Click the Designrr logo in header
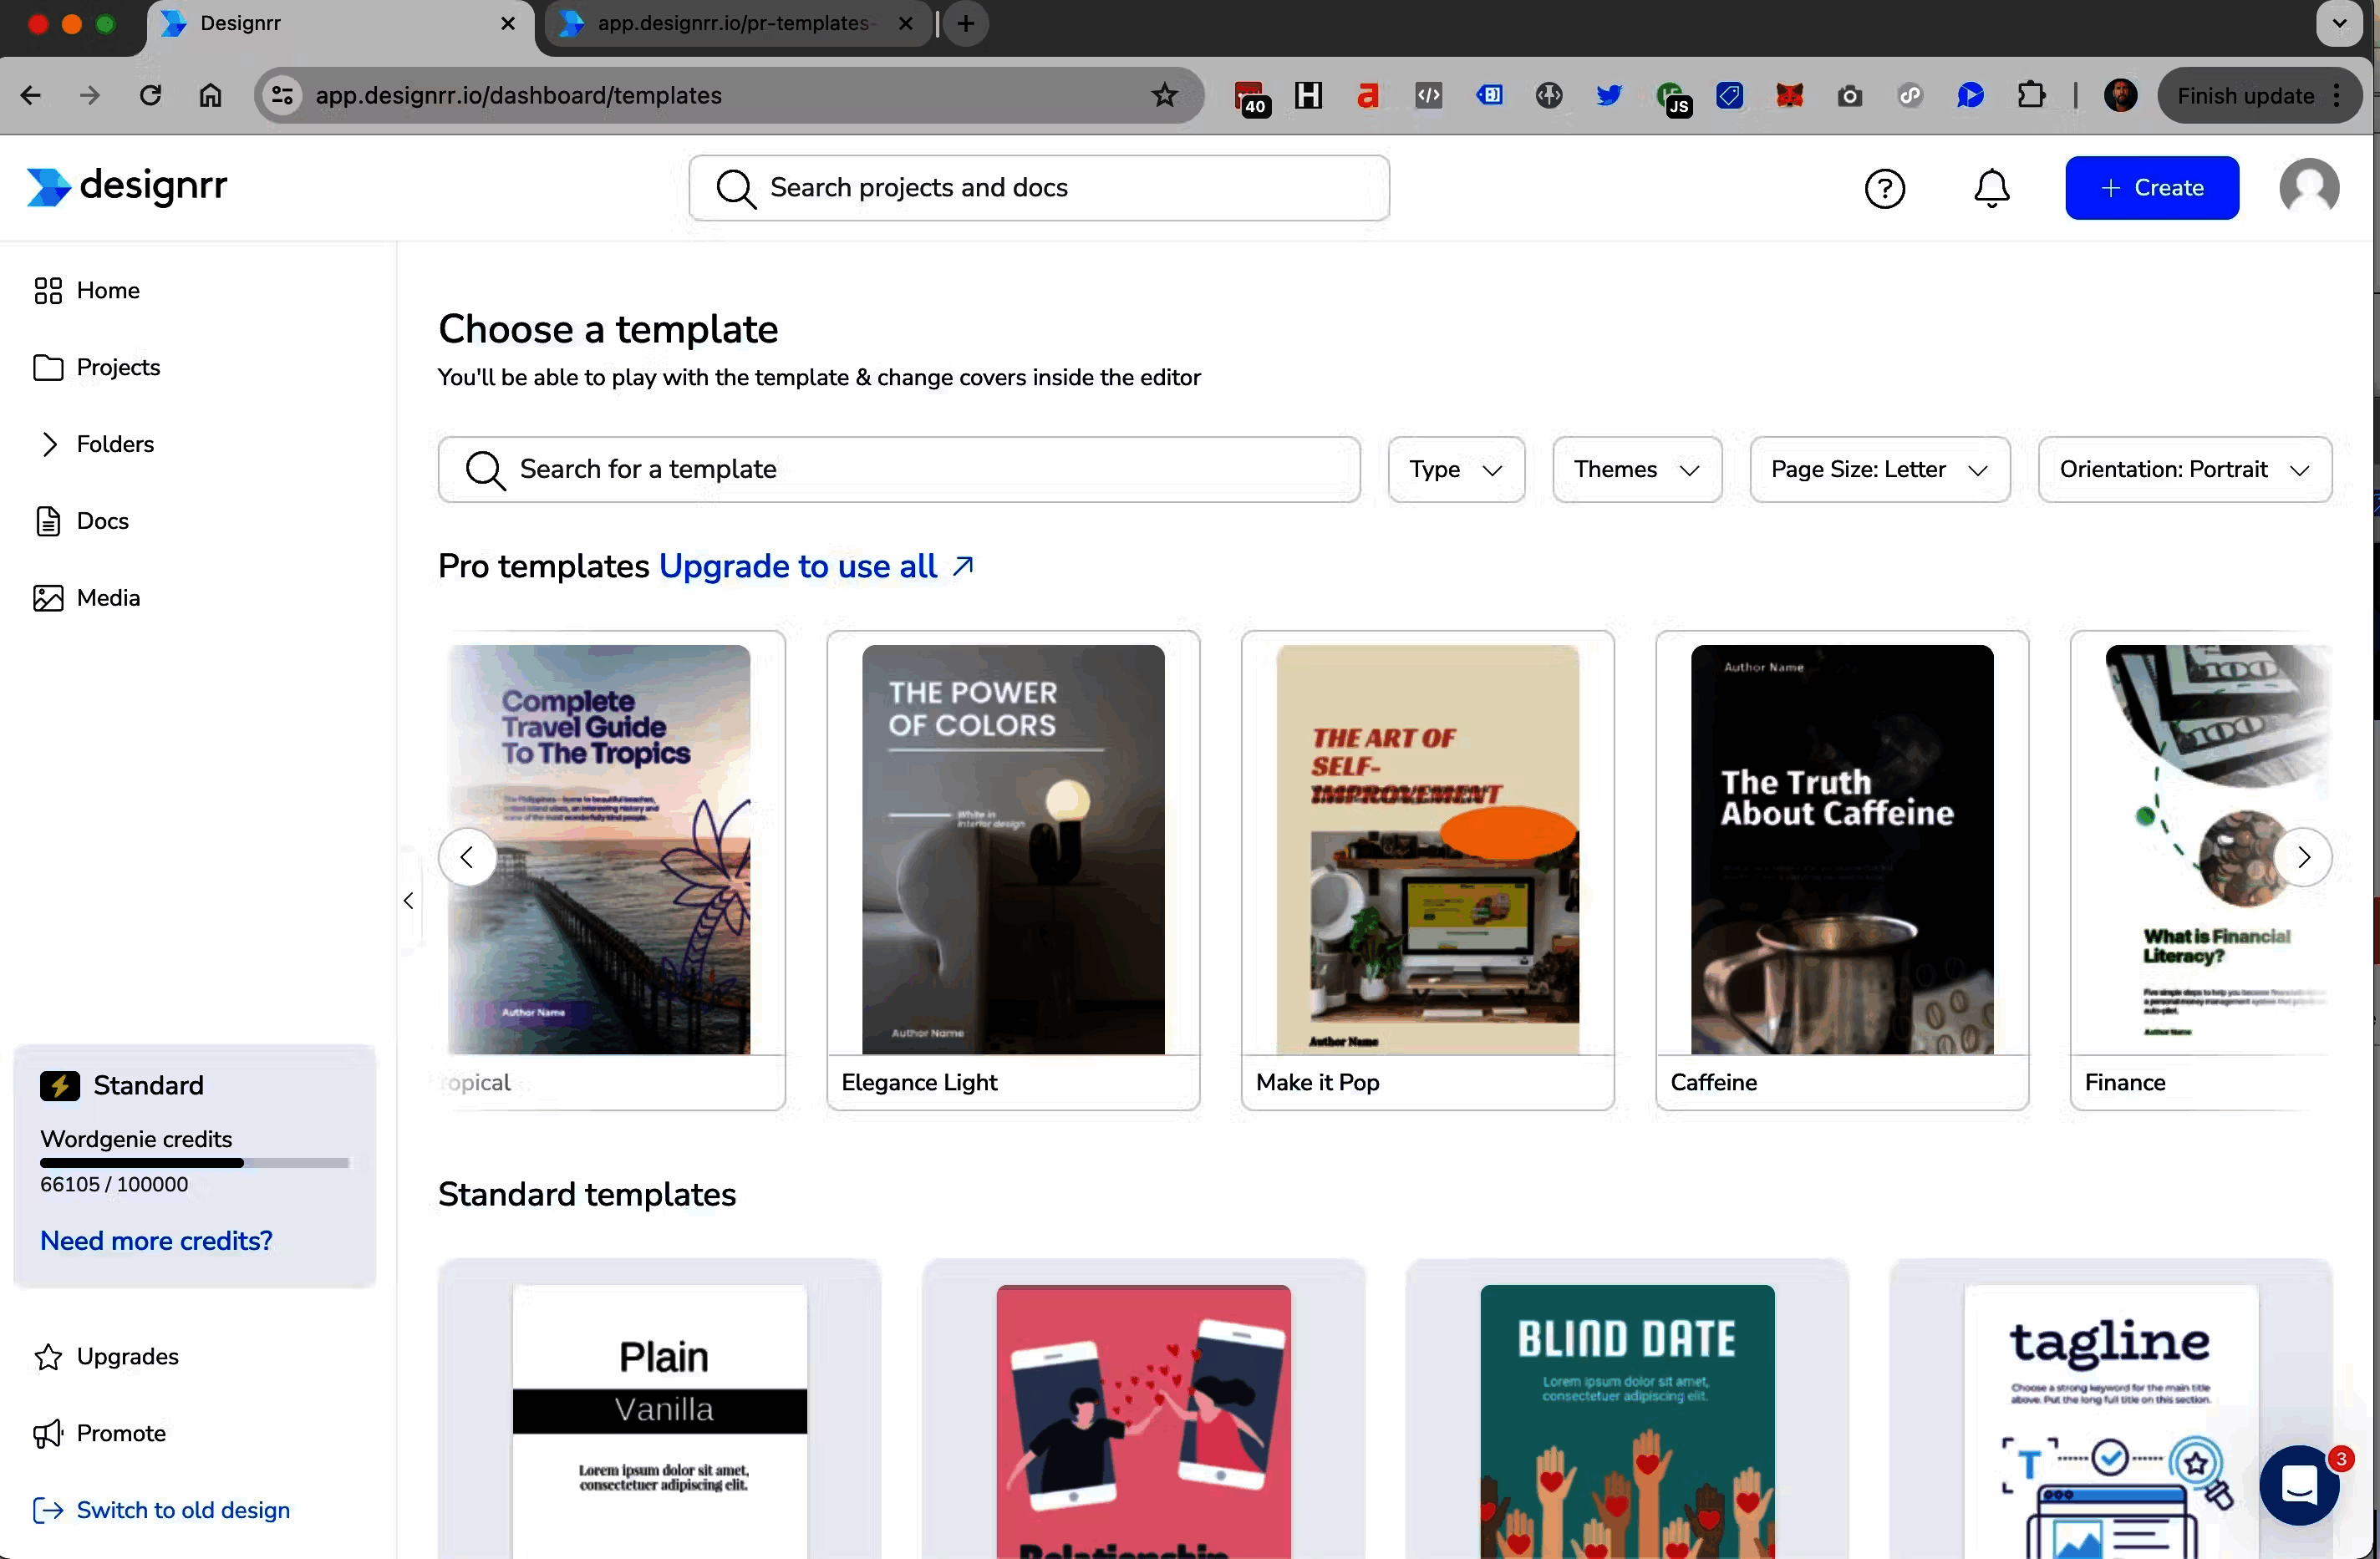This screenshot has height=1559, width=2380. pyautogui.click(x=125, y=187)
